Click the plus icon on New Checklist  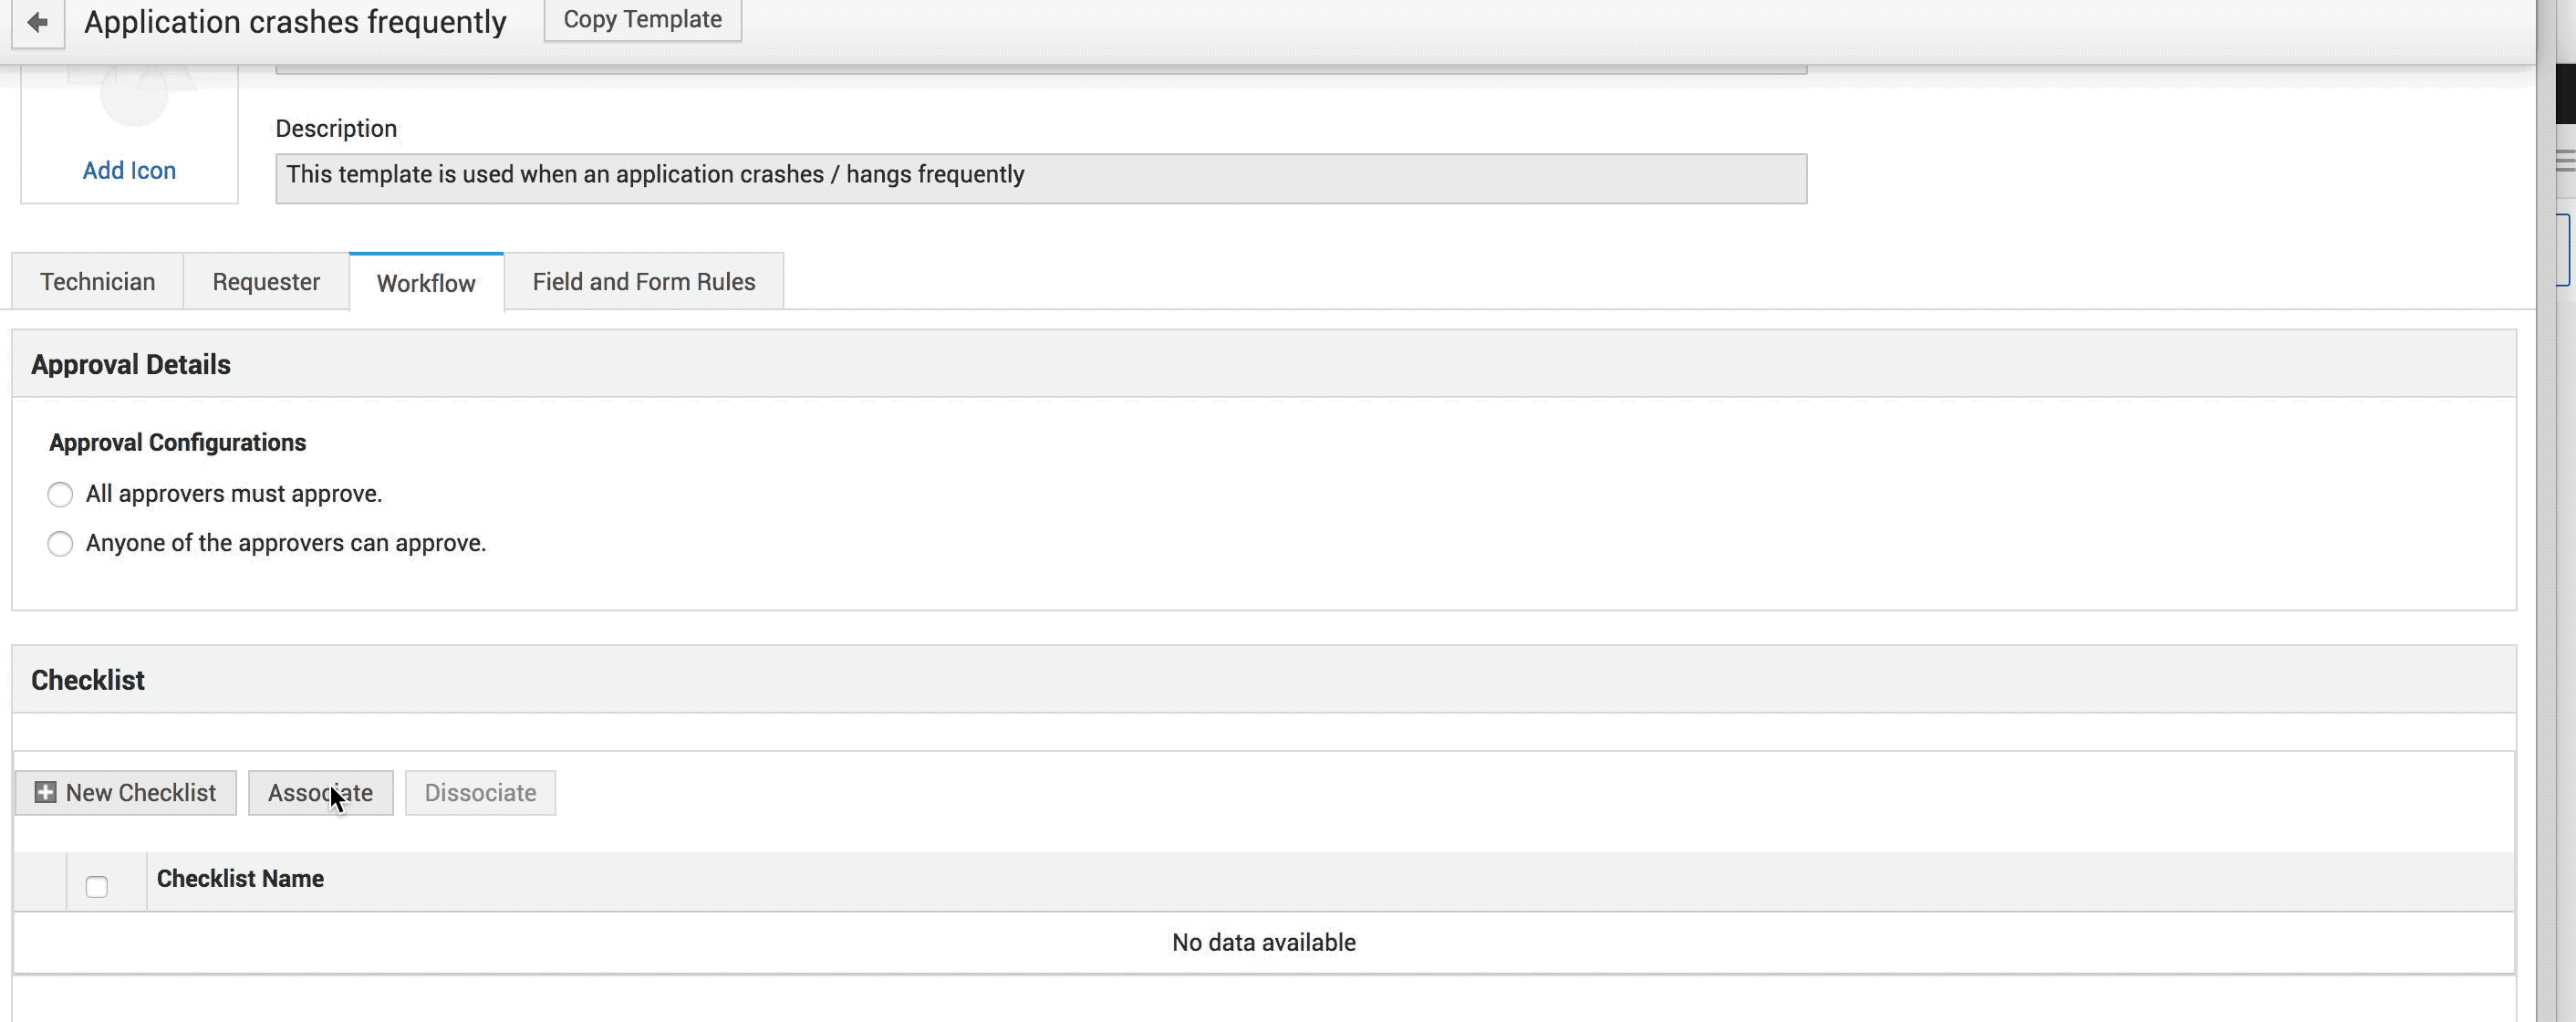[45, 793]
